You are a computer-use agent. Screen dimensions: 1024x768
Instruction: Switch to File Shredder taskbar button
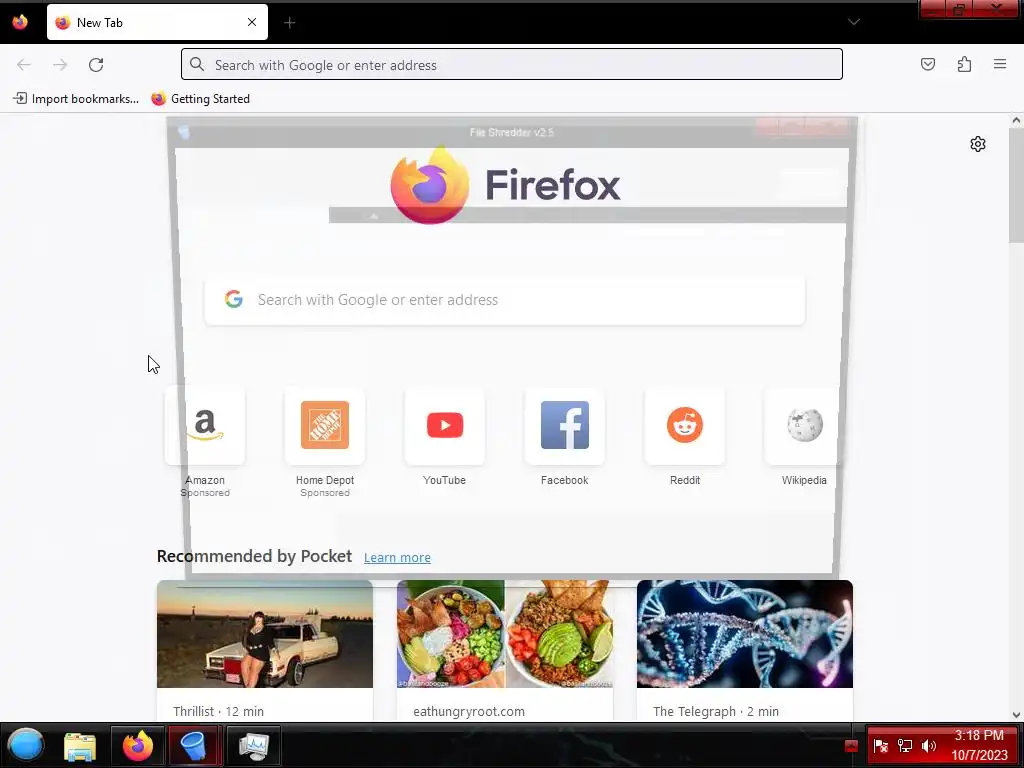tap(195, 746)
